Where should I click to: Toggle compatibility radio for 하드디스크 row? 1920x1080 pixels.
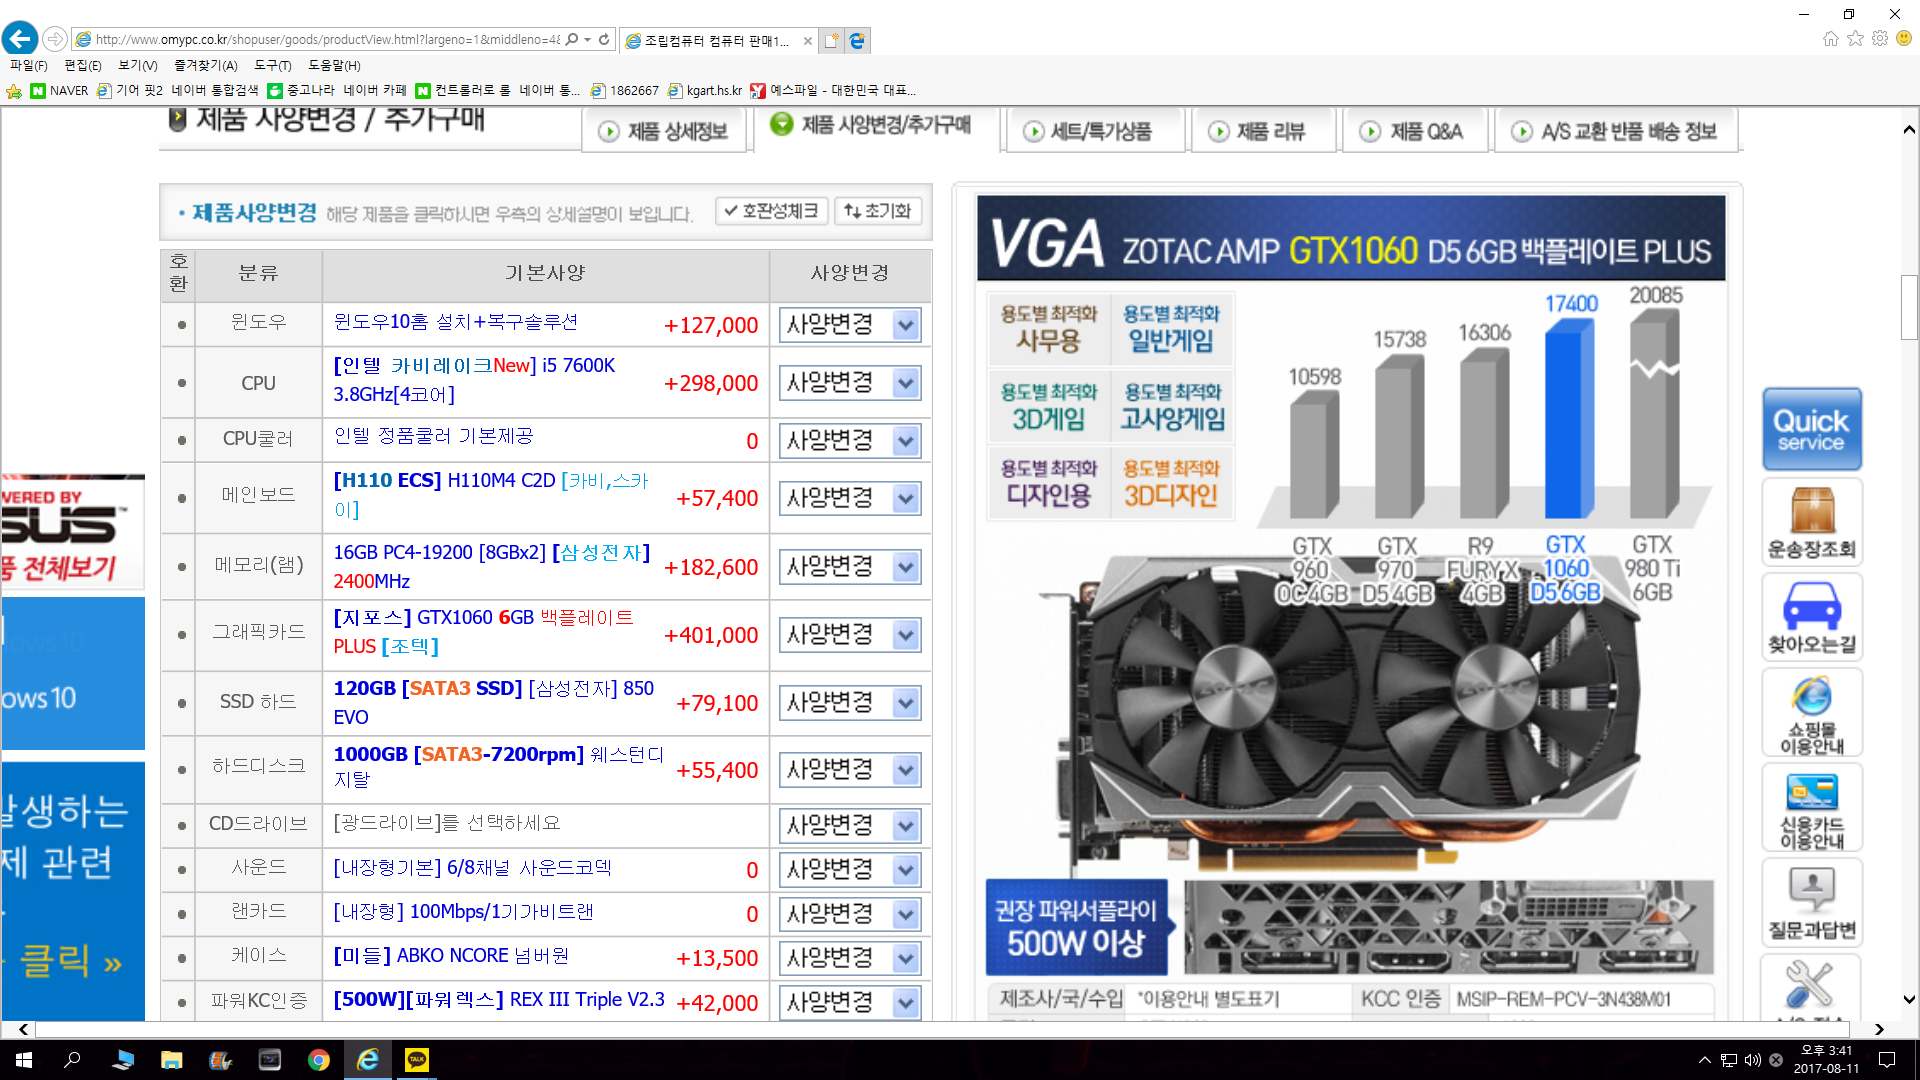pyautogui.click(x=181, y=770)
